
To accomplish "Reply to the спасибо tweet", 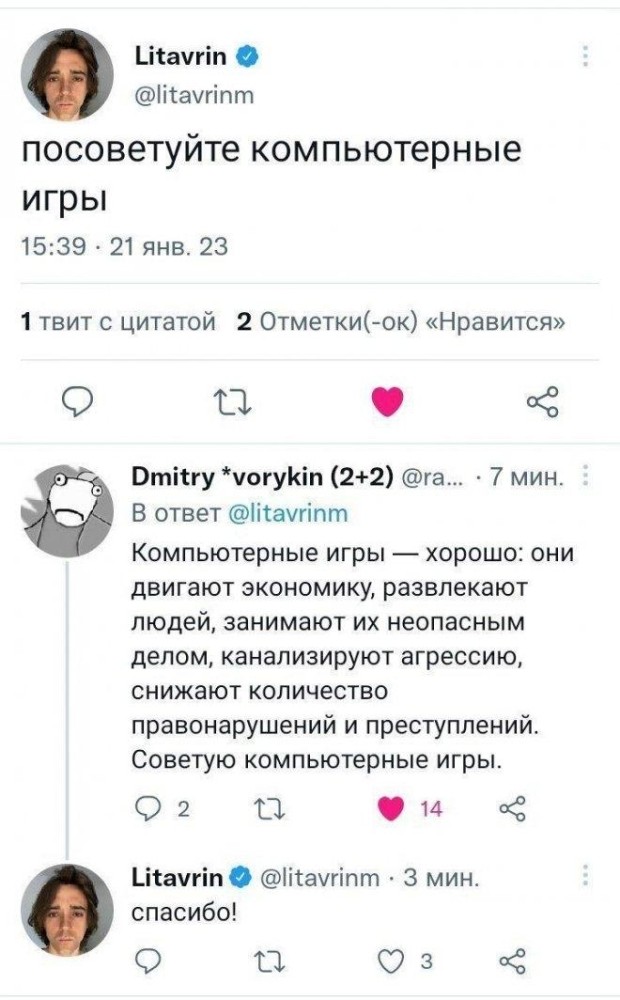I will tap(146, 961).
